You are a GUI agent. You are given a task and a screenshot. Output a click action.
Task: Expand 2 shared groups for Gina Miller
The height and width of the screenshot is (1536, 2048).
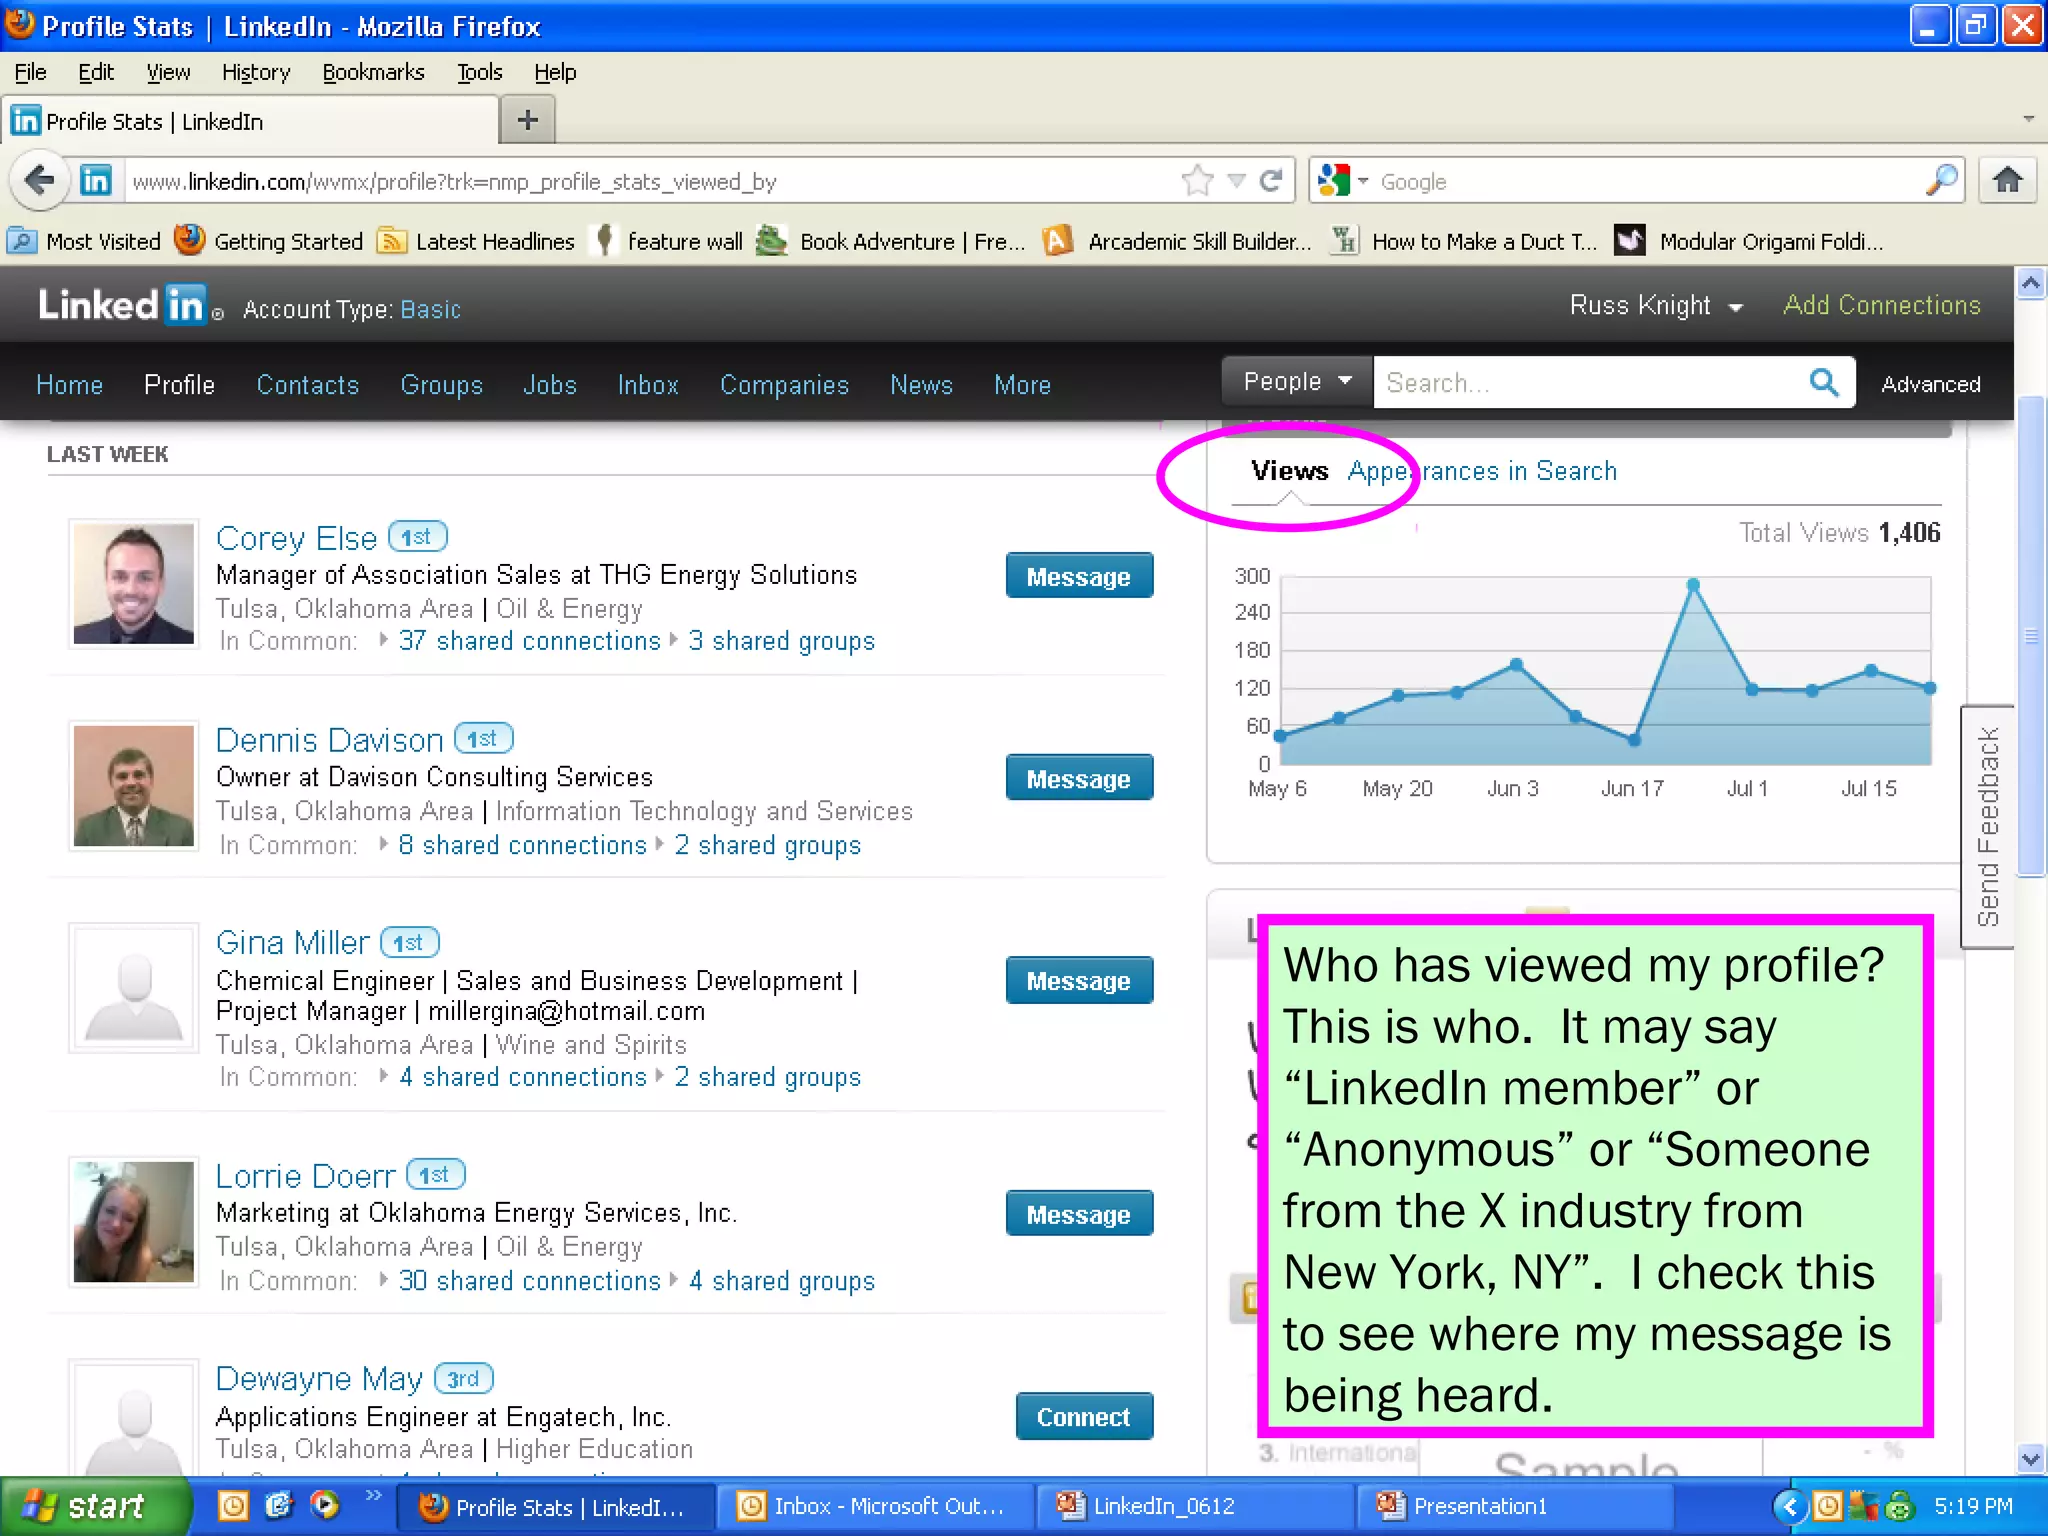tap(767, 1077)
